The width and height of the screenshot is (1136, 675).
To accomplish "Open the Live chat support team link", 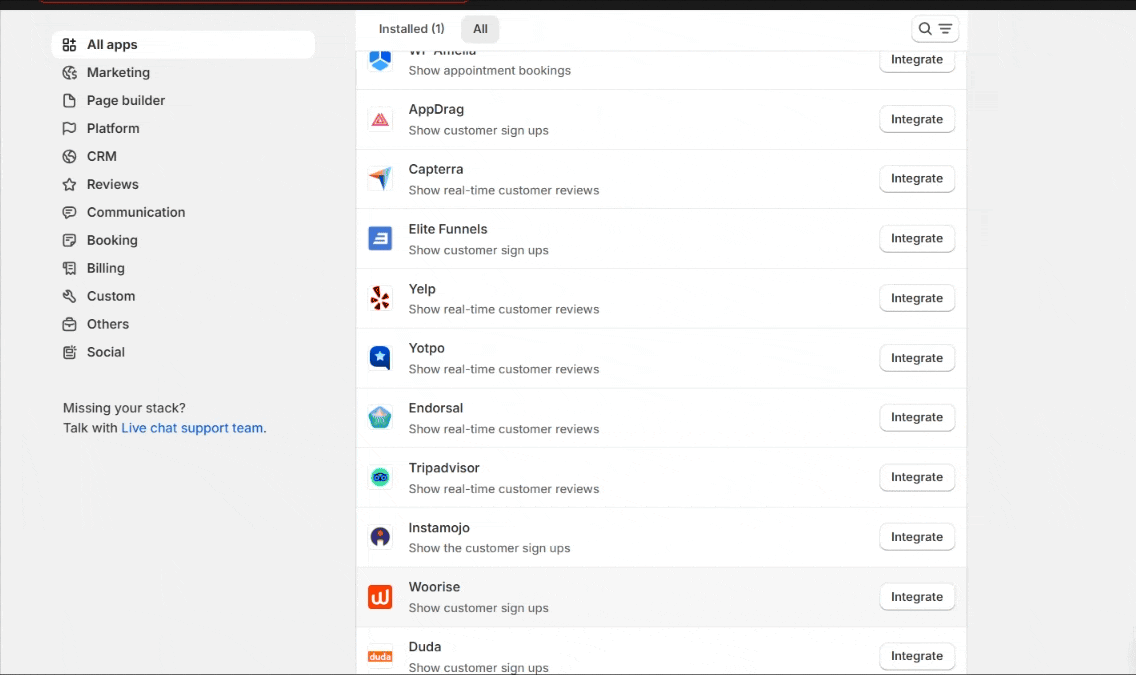I will coord(192,428).
